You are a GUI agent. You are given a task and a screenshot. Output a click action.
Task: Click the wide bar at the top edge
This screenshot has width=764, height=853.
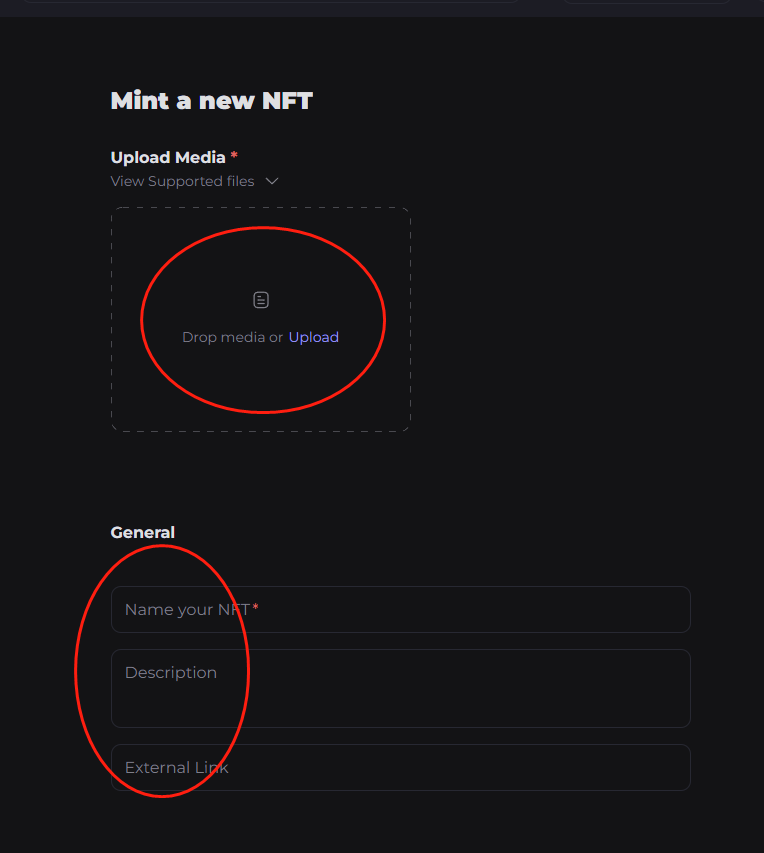point(270,2)
